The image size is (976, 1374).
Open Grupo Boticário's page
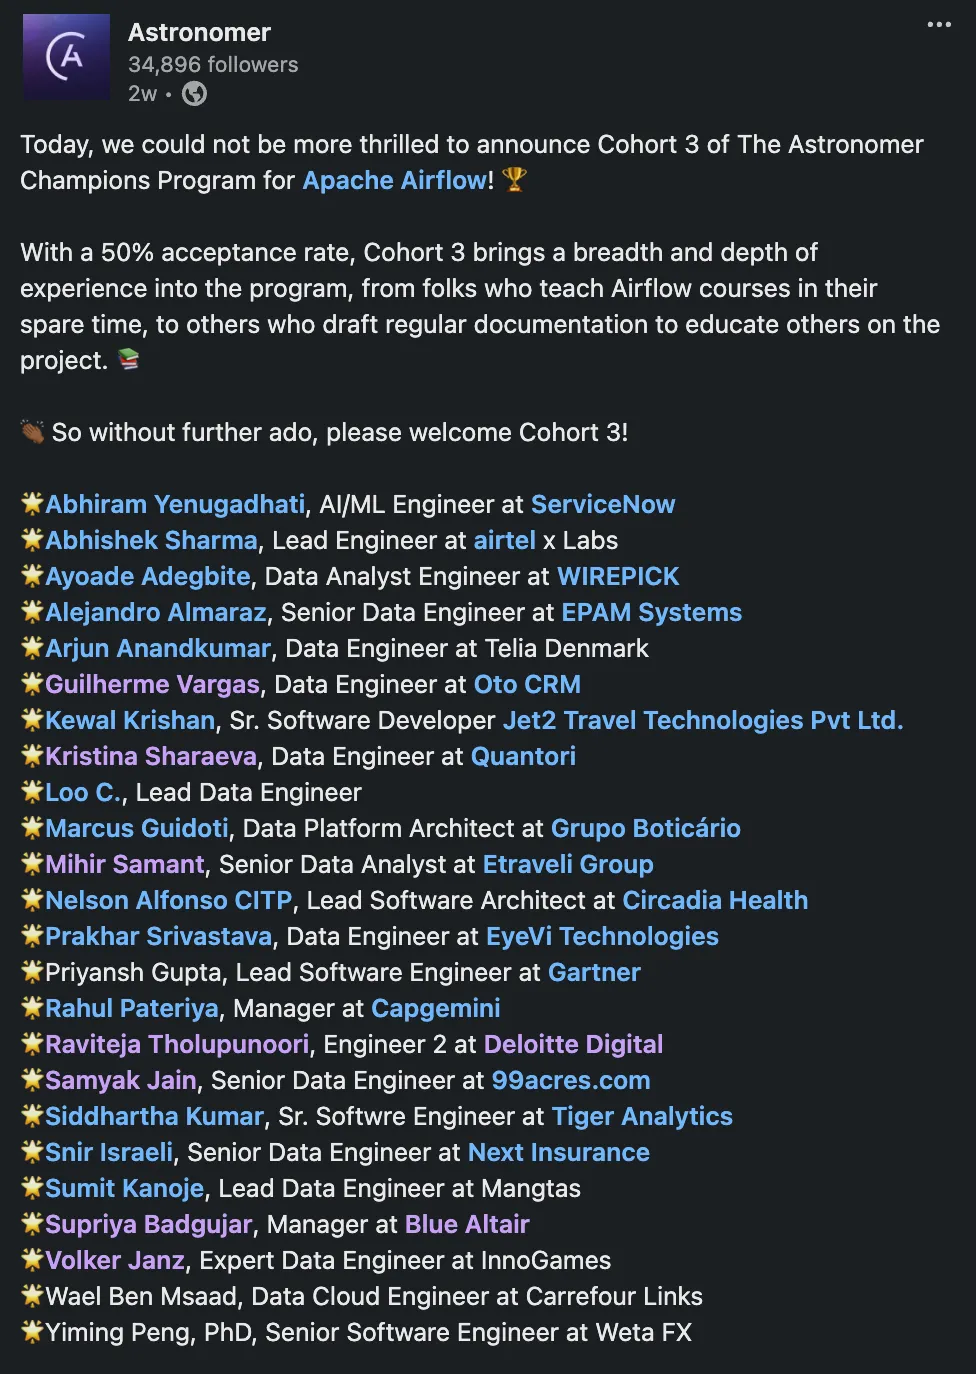(646, 828)
